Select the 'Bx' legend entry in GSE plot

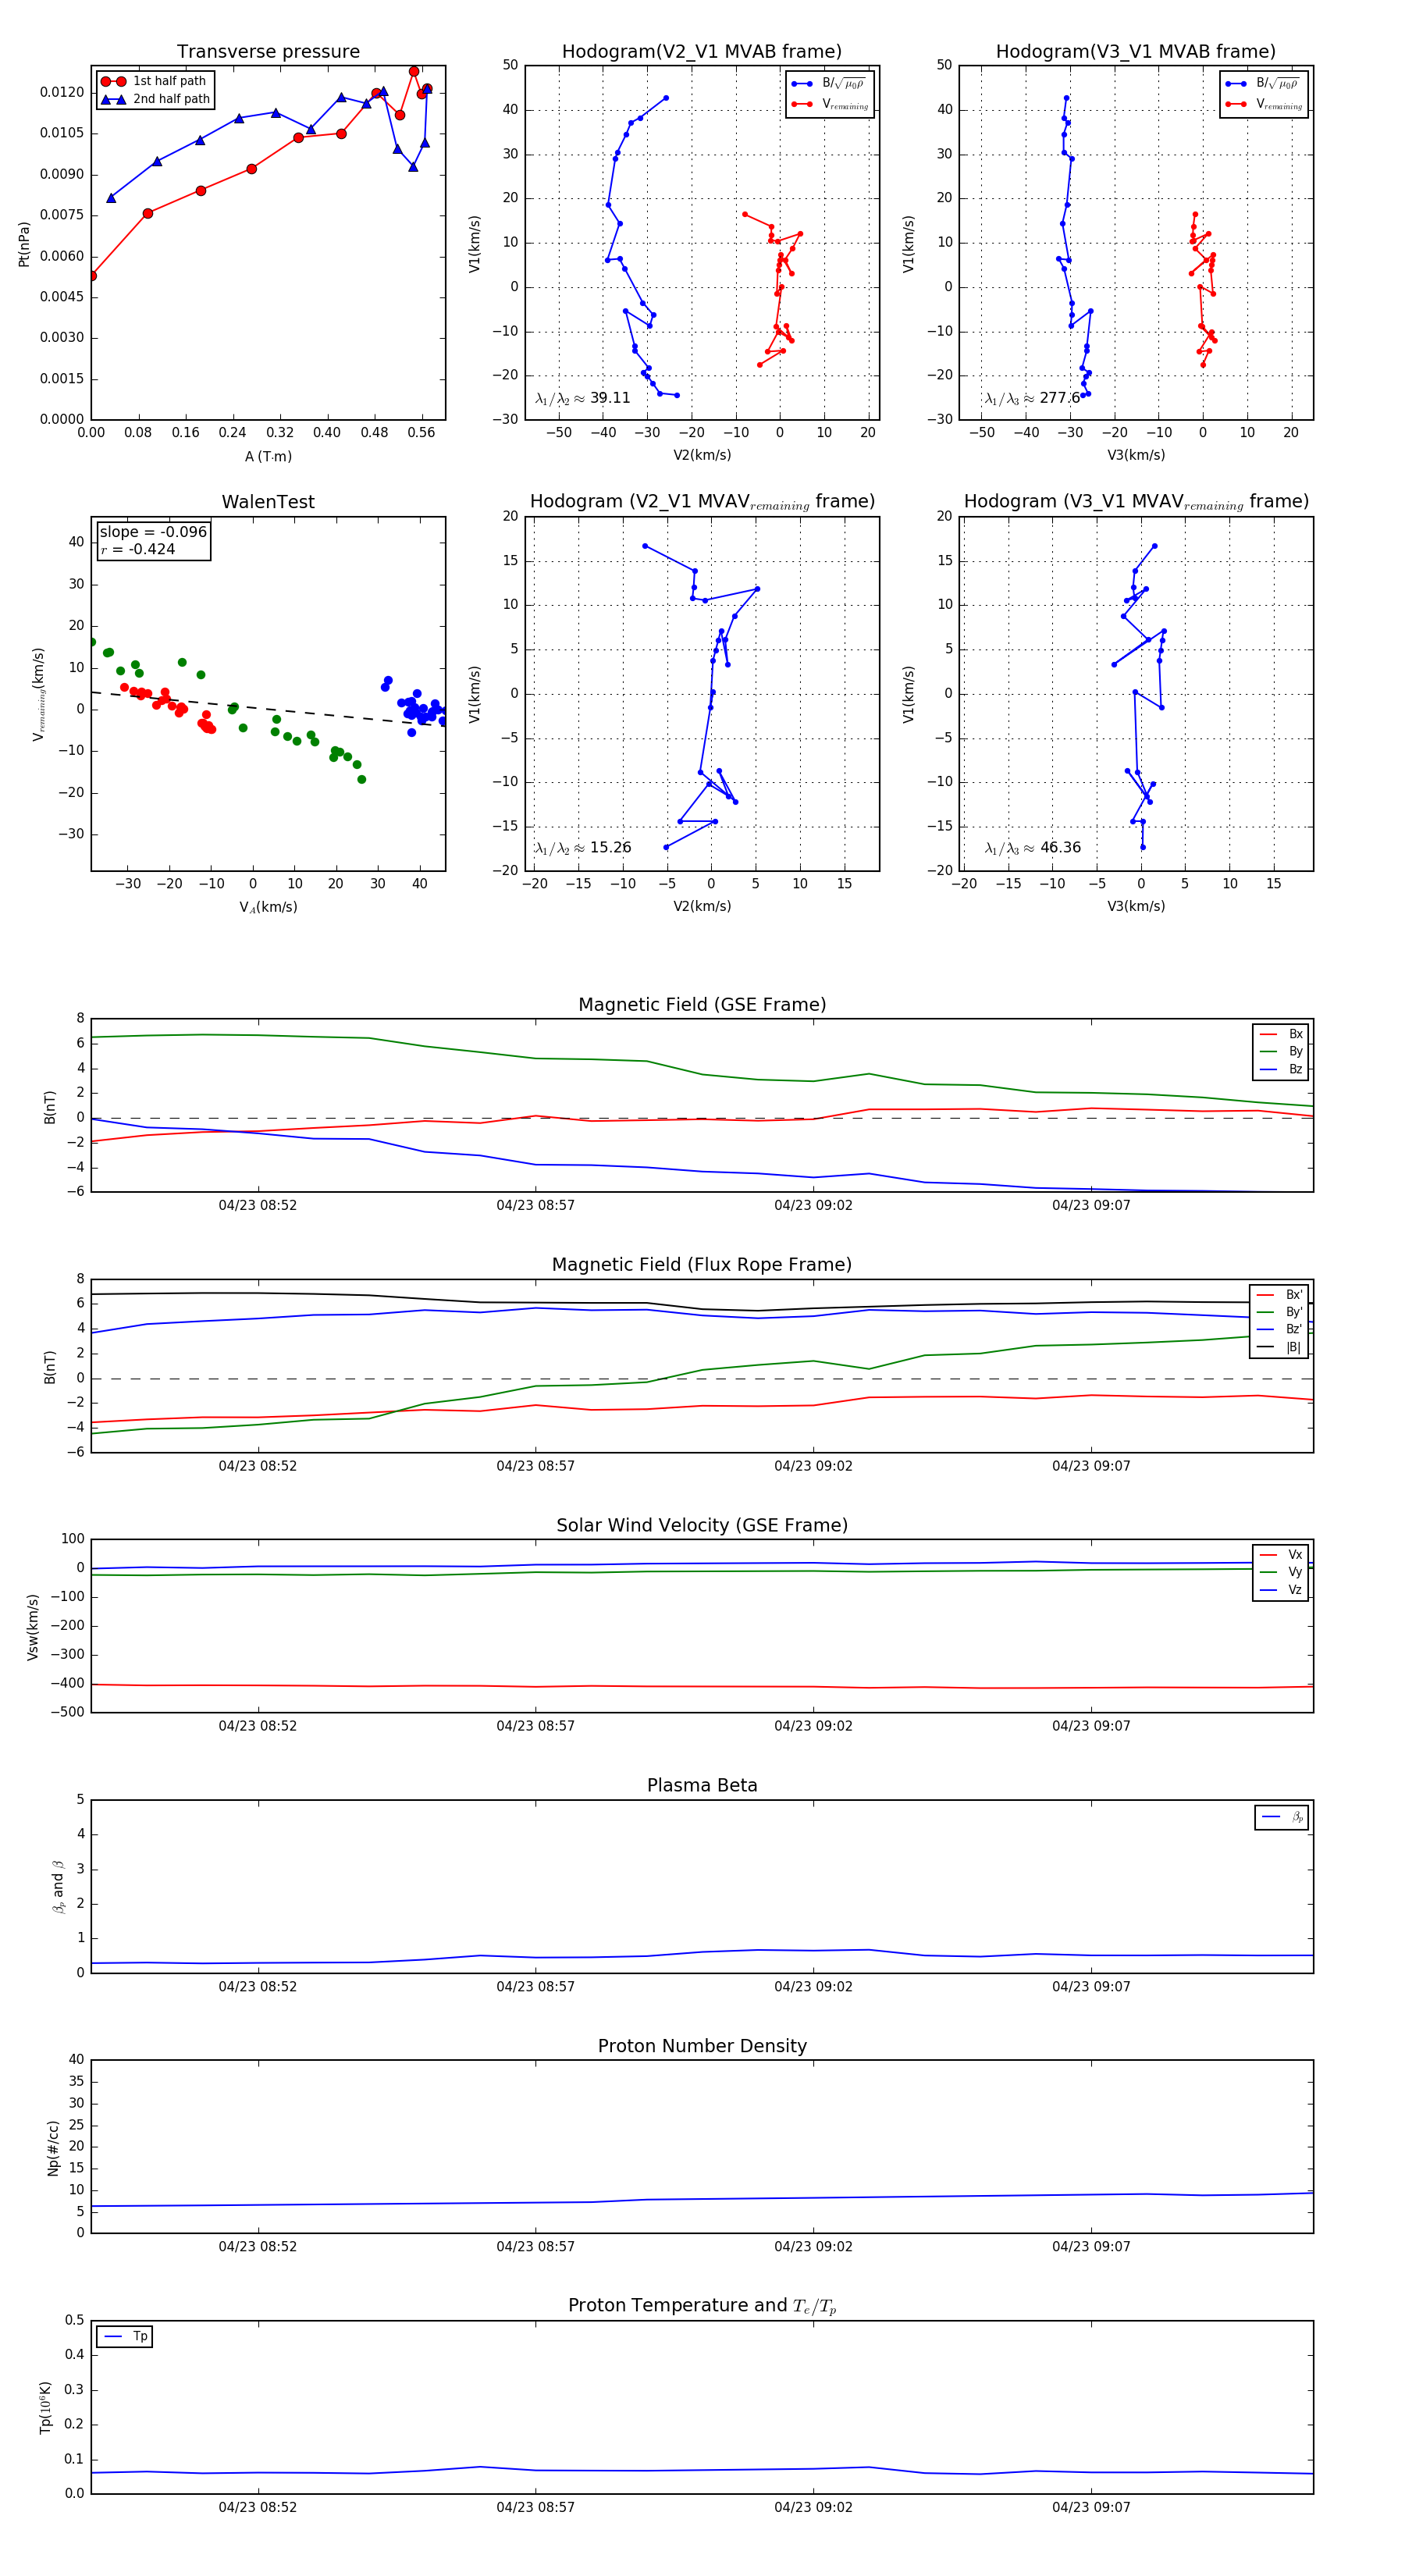click(1281, 1034)
